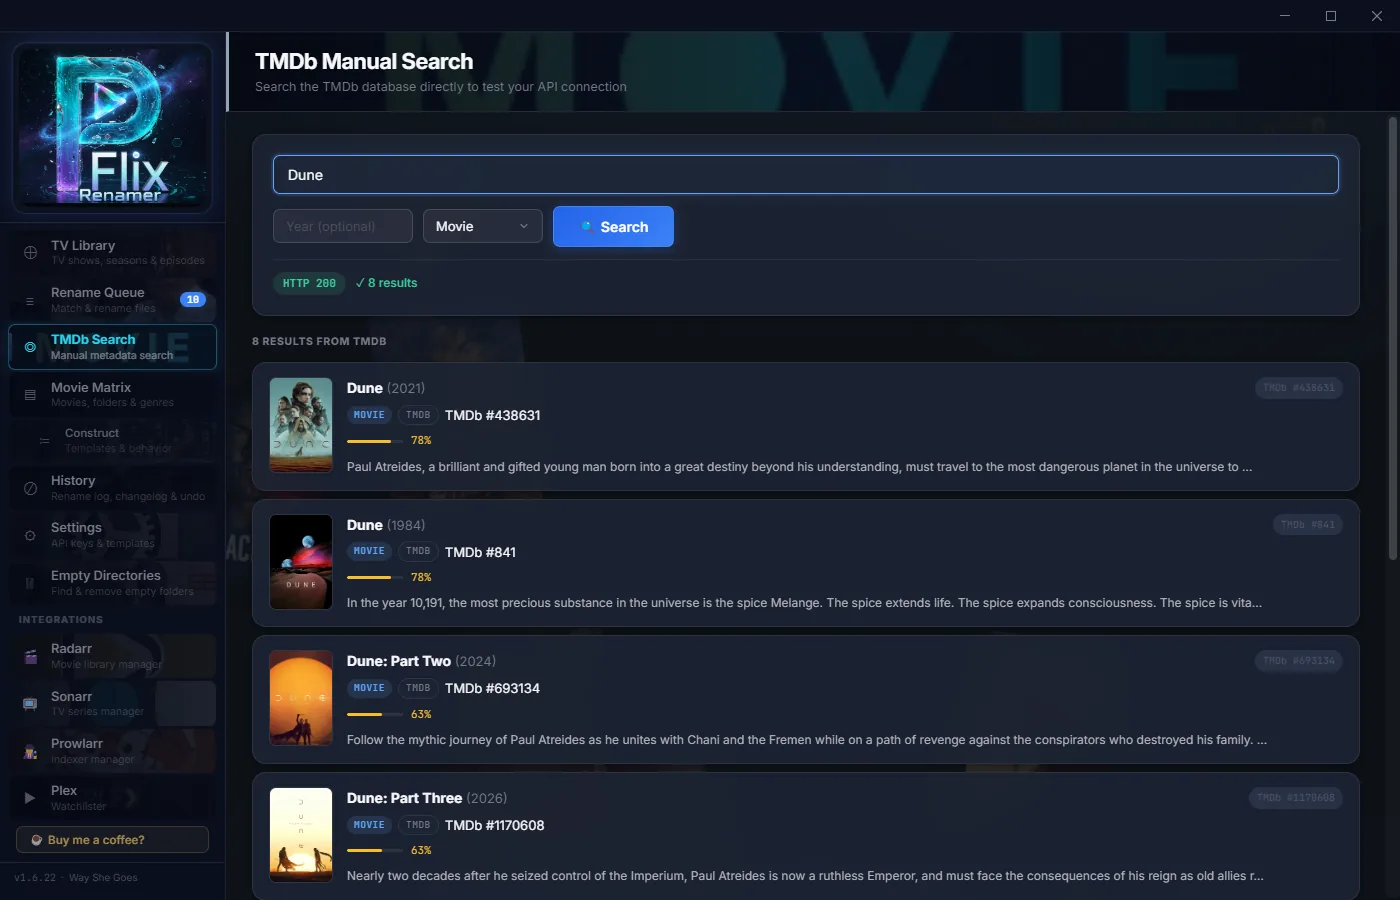
Task: Click the Buy me a coffee button
Action: pos(112,840)
